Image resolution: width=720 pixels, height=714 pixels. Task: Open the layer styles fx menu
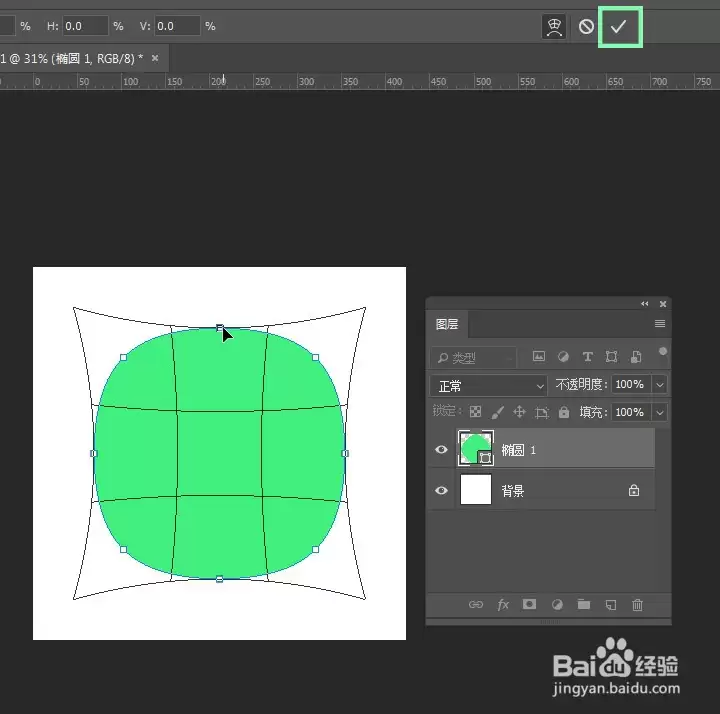pyautogui.click(x=503, y=605)
